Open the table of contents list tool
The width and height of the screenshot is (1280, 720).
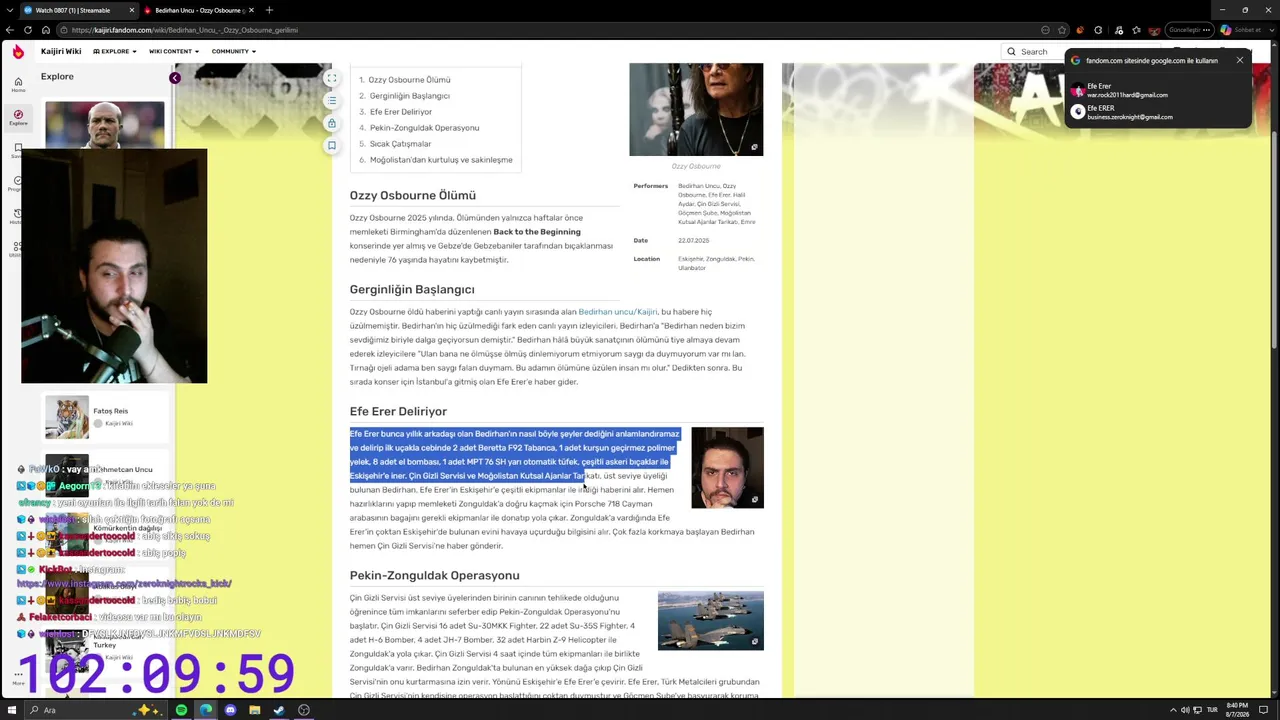click(332, 101)
